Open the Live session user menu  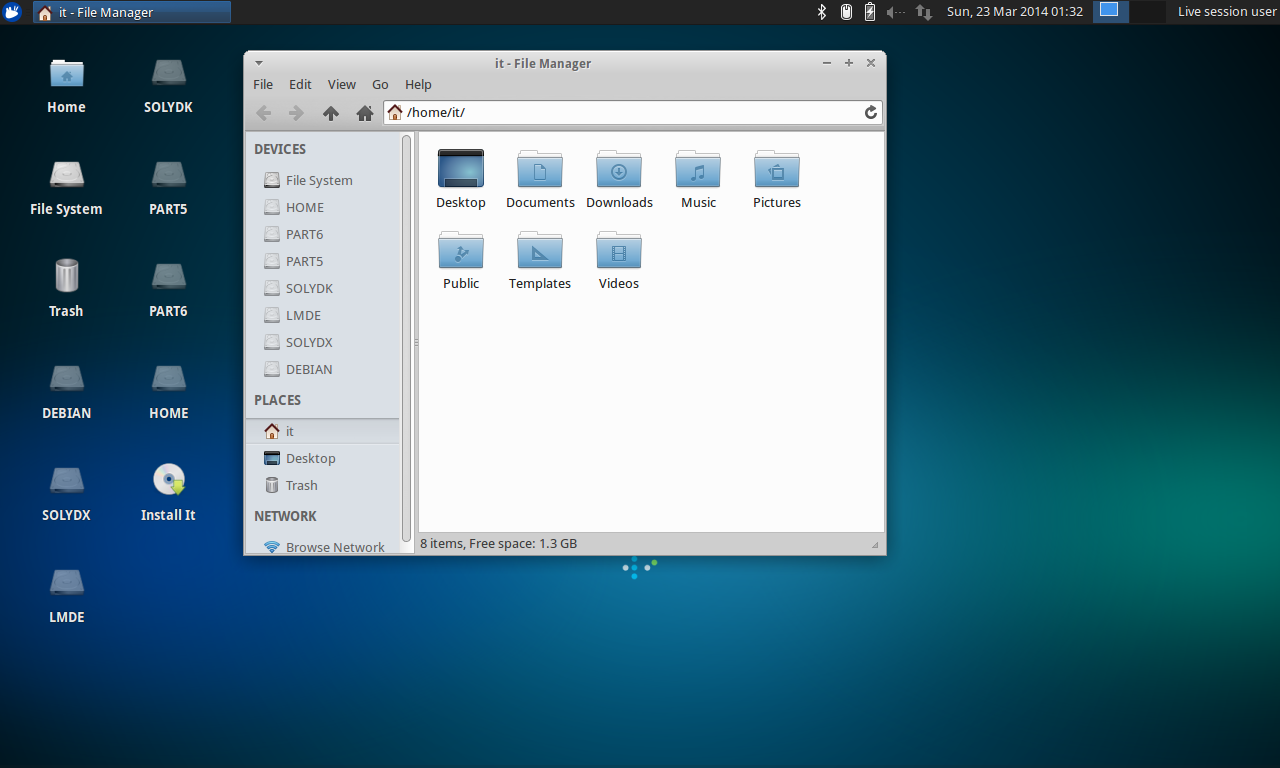[1226, 12]
